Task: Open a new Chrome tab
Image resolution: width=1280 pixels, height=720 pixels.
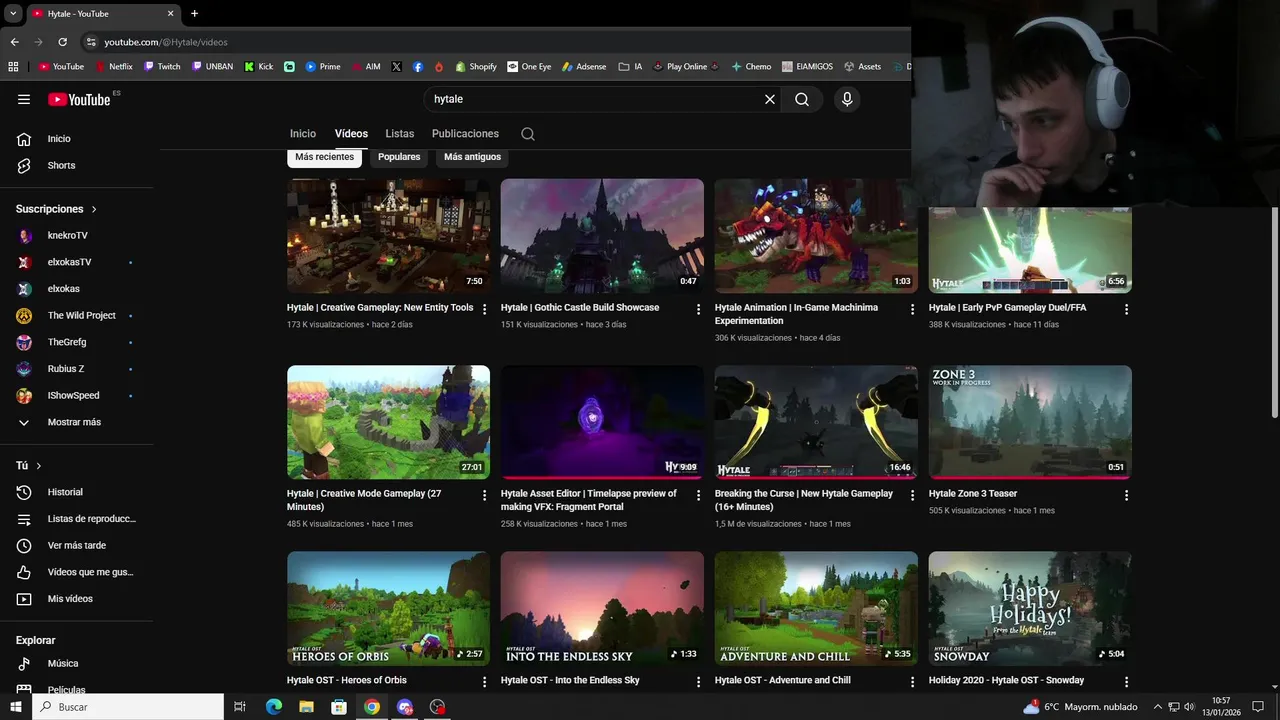Action: [194, 14]
